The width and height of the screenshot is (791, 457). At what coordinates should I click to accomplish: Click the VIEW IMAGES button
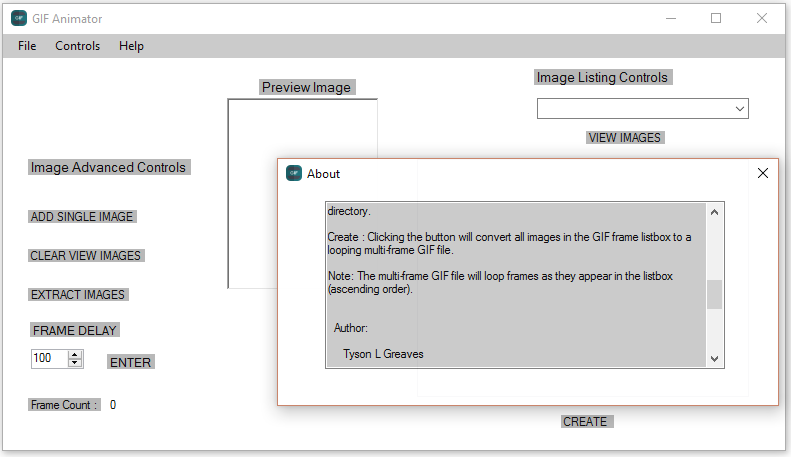[625, 138]
